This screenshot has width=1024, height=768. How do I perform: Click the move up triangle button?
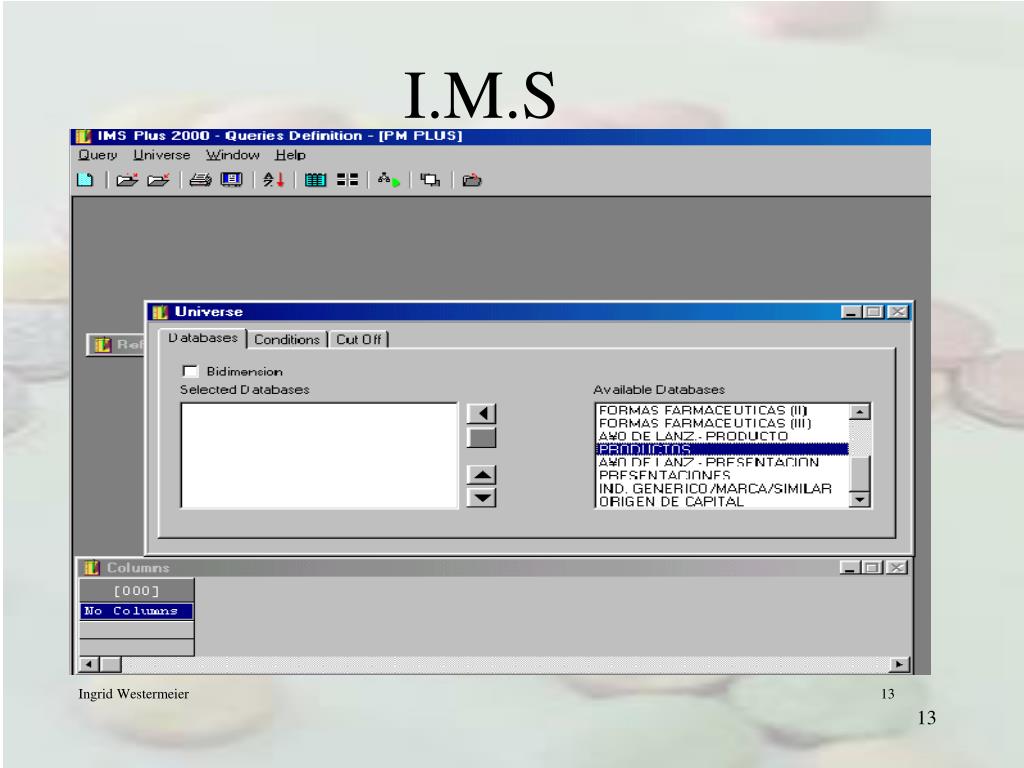(482, 475)
